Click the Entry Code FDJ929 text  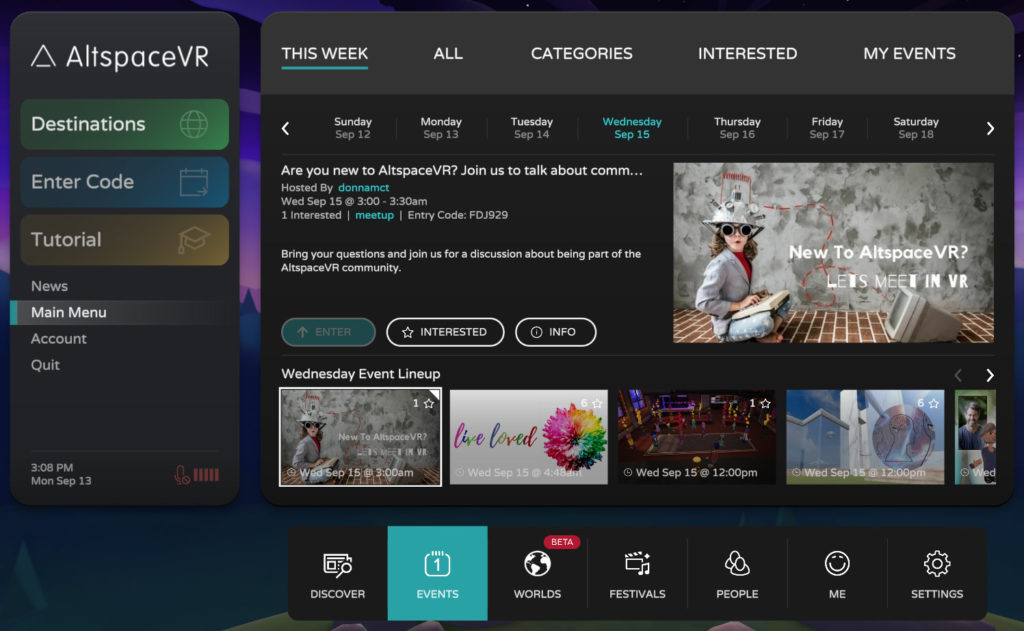[458, 215]
